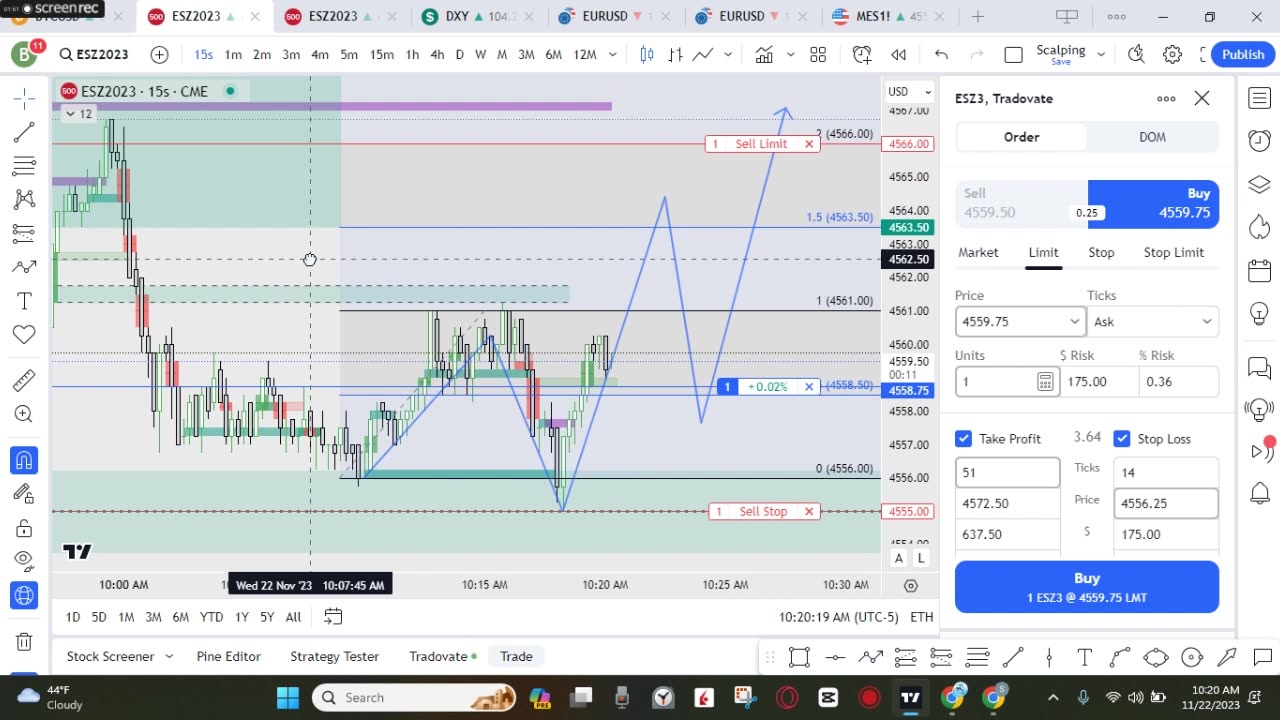Open the ideas lightbulb icon
This screenshot has height=720, width=1280.
pyautogui.click(x=1259, y=313)
